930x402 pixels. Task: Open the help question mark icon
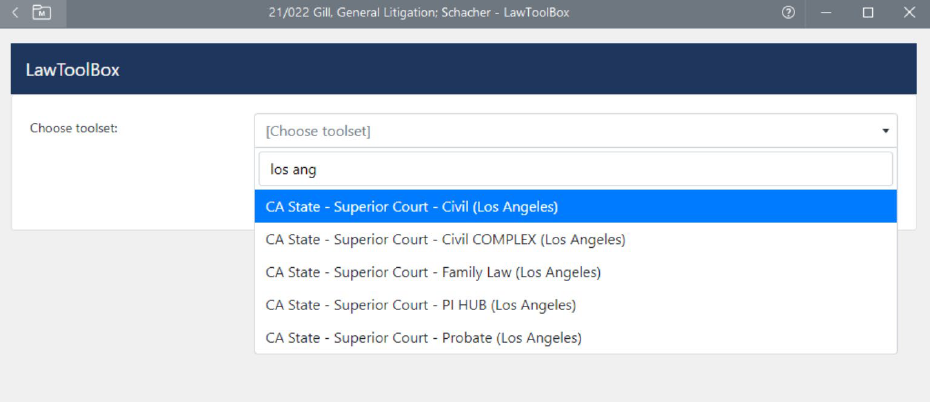[788, 12]
